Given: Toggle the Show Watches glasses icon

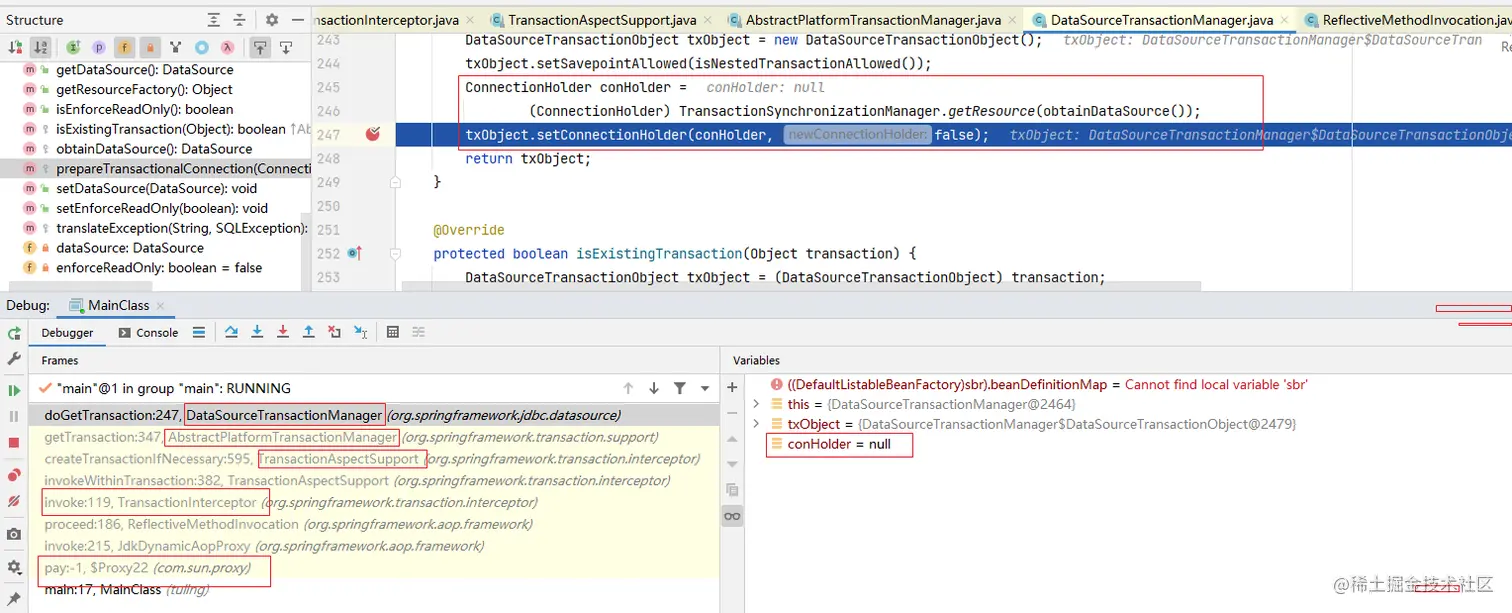Looking at the screenshot, I should pyautogui.click(x=732, y=517).
